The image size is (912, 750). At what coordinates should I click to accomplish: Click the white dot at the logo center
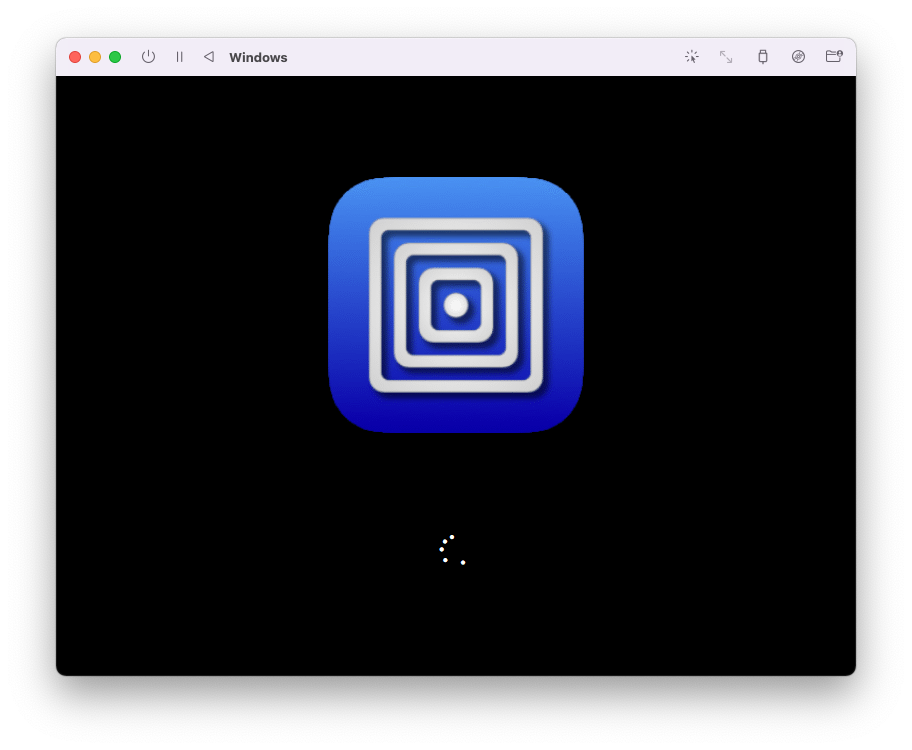point(457,306)
